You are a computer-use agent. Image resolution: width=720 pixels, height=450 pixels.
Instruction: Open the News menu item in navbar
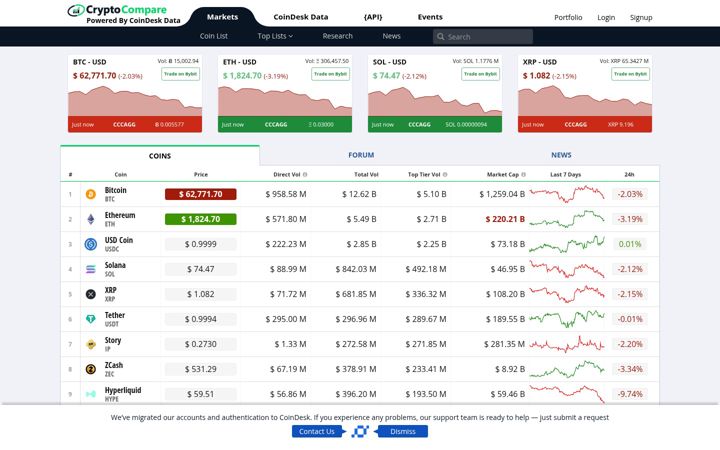click(x=391, y=36)
